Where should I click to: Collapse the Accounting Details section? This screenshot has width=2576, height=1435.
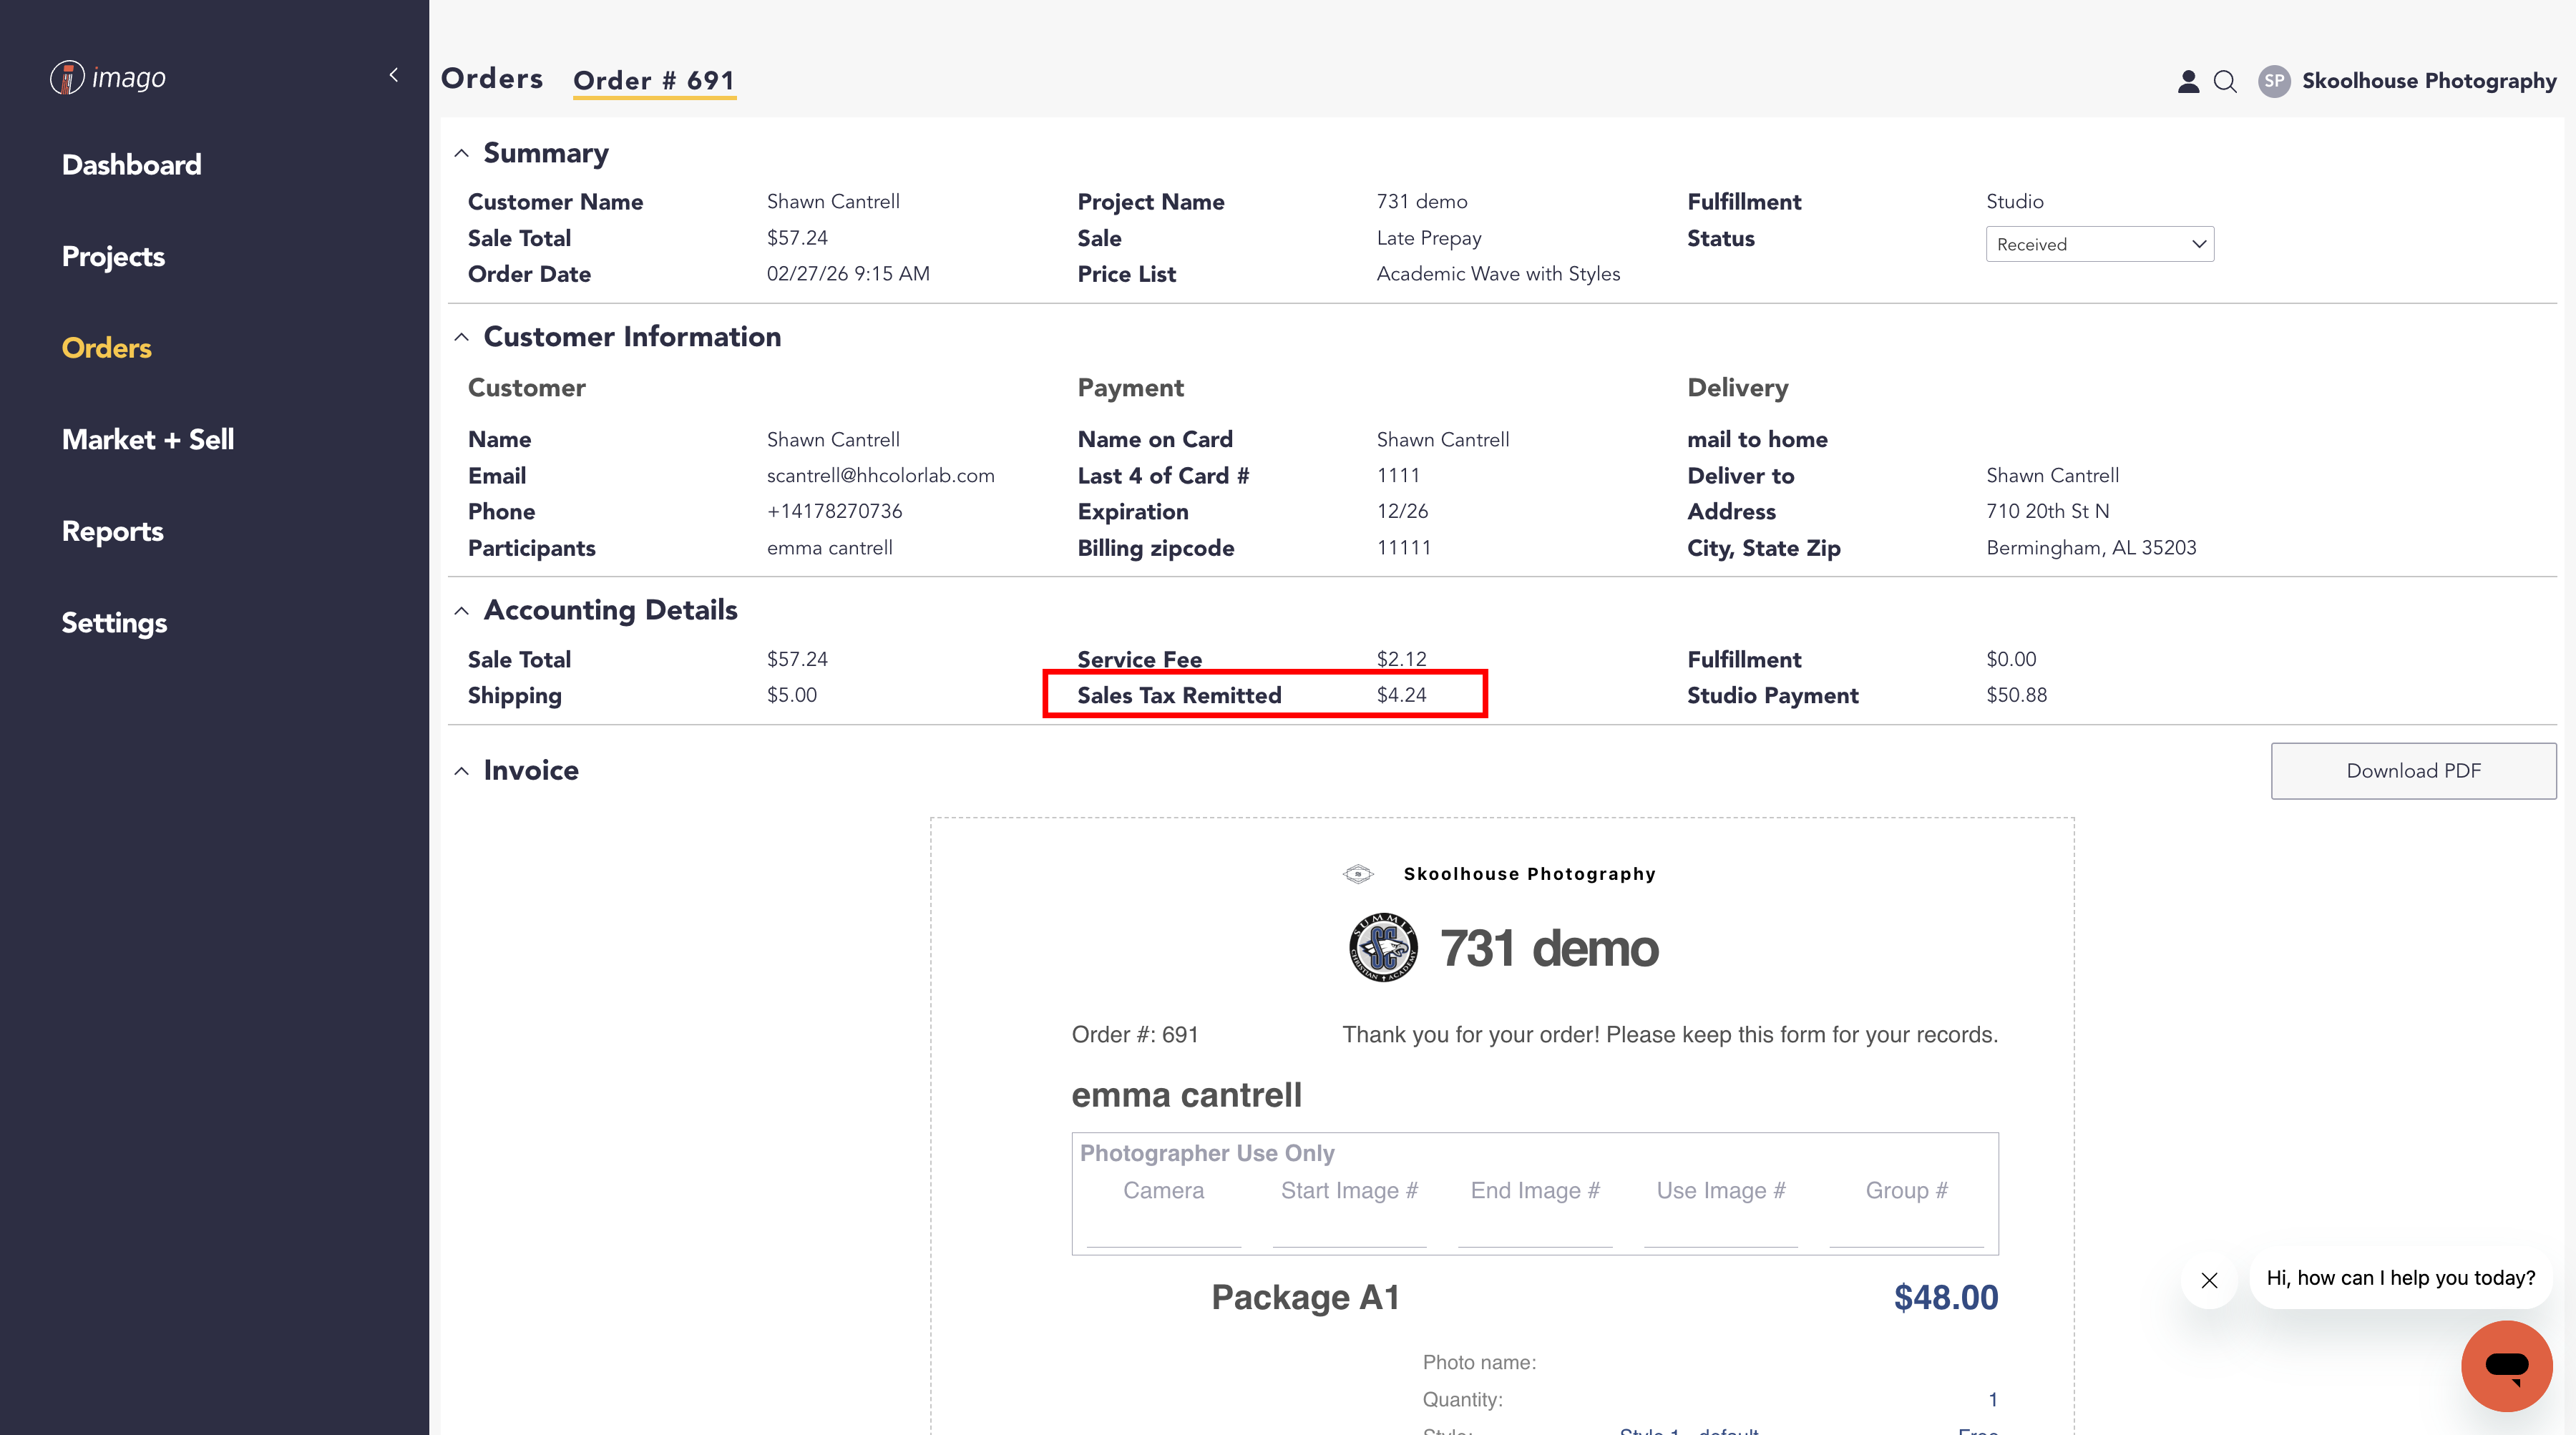pyautogui.click(x=461, y=611)
